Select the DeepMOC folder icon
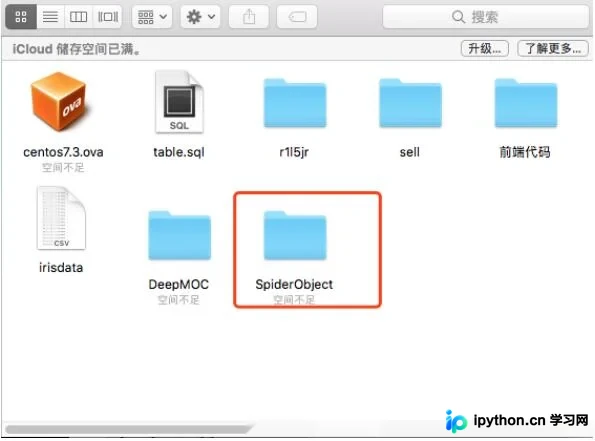This screenshot has height=441, width=595. [179, 235]
